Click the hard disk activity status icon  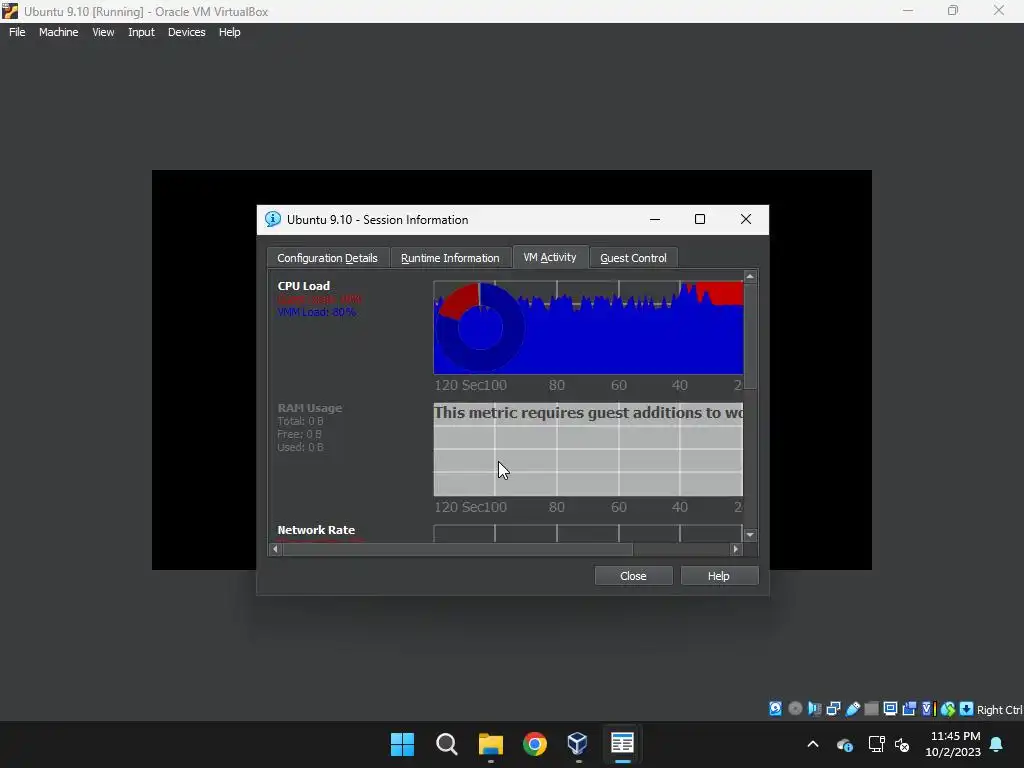(775, 709)
